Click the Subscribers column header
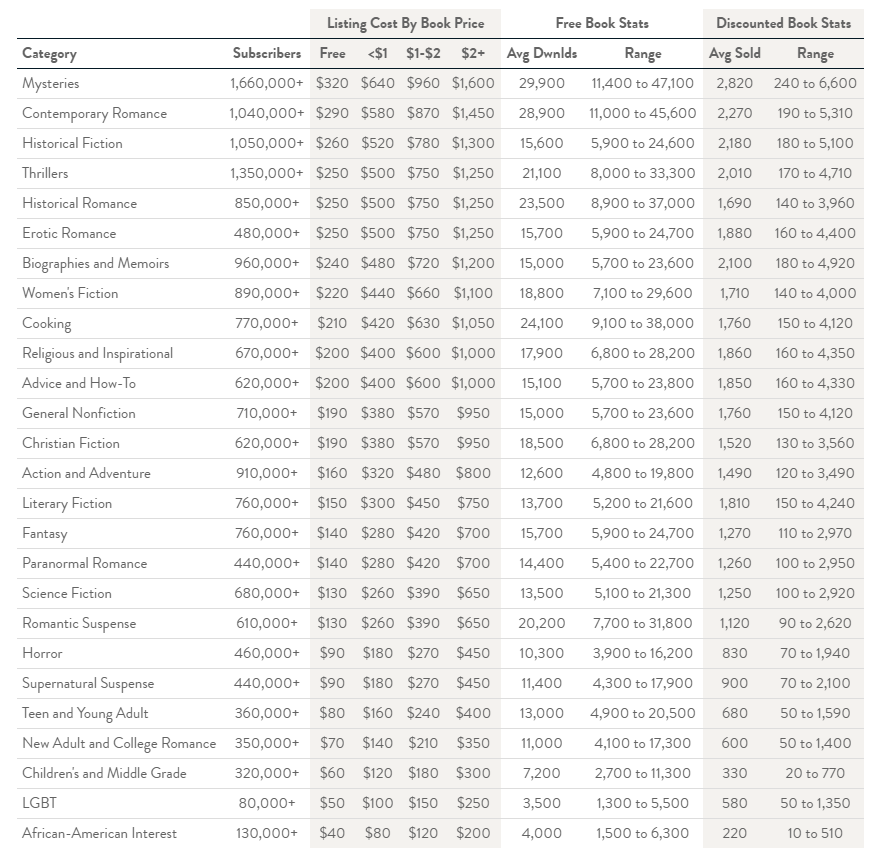Viewport: 878px width, 855px height. tap(267, 53)
